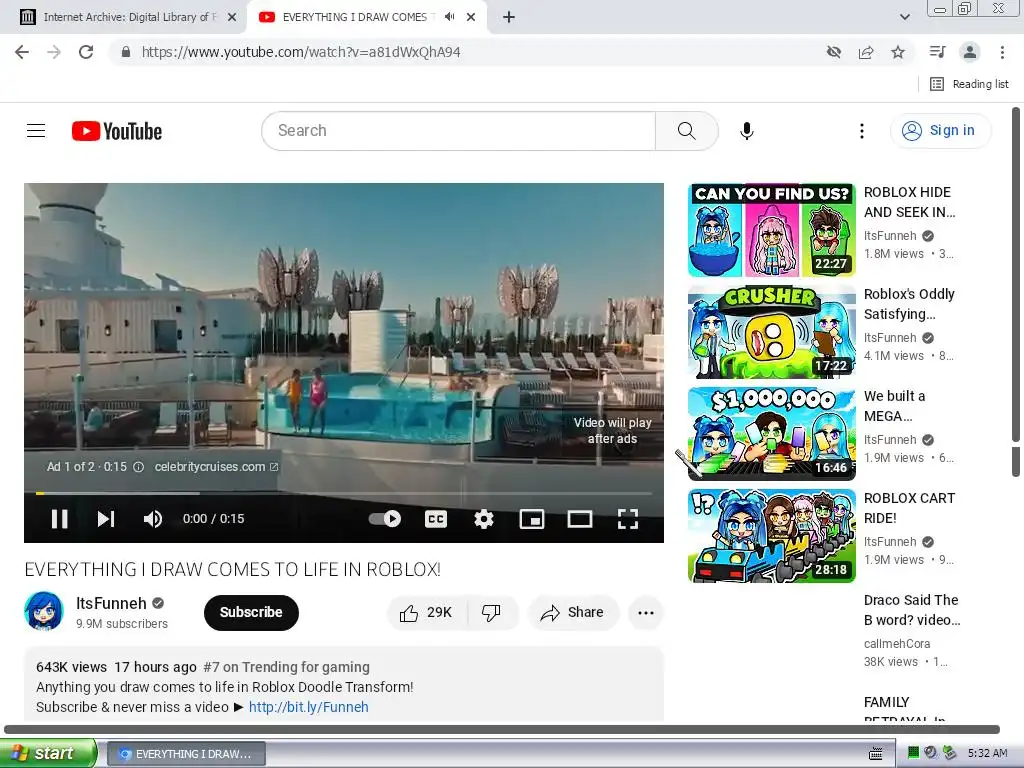Viewport: 1024px width, 768px height.
Task: Enter full screen mode
Action: [628, 519]
